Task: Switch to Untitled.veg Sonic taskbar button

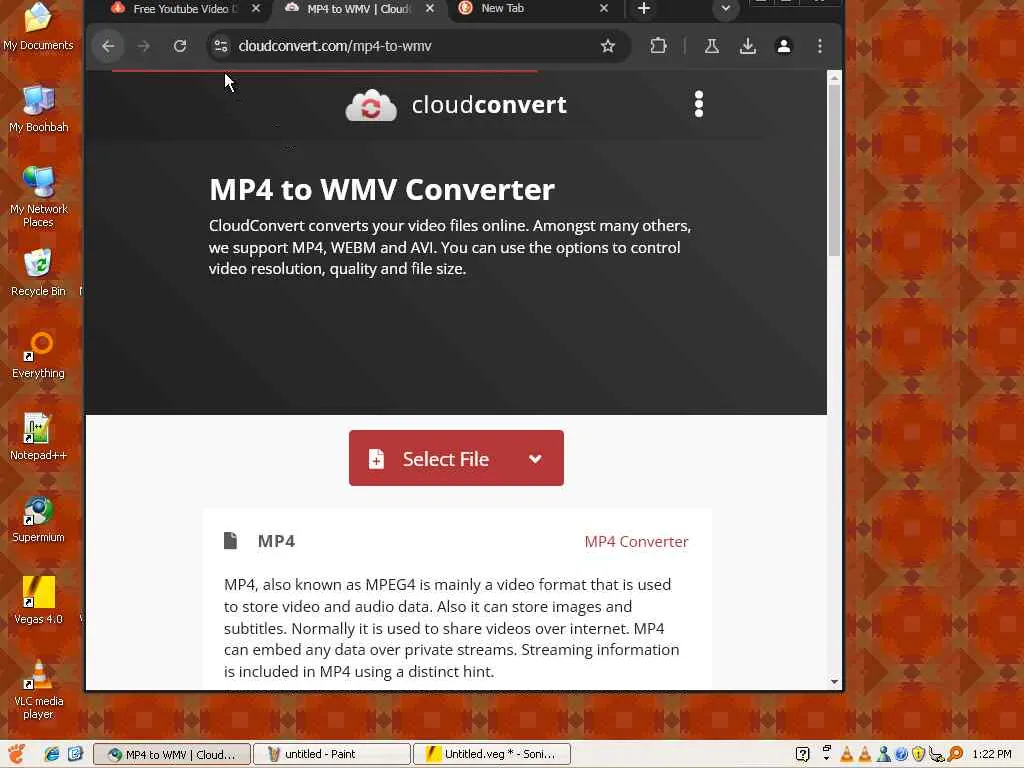Action: point(492,754)
